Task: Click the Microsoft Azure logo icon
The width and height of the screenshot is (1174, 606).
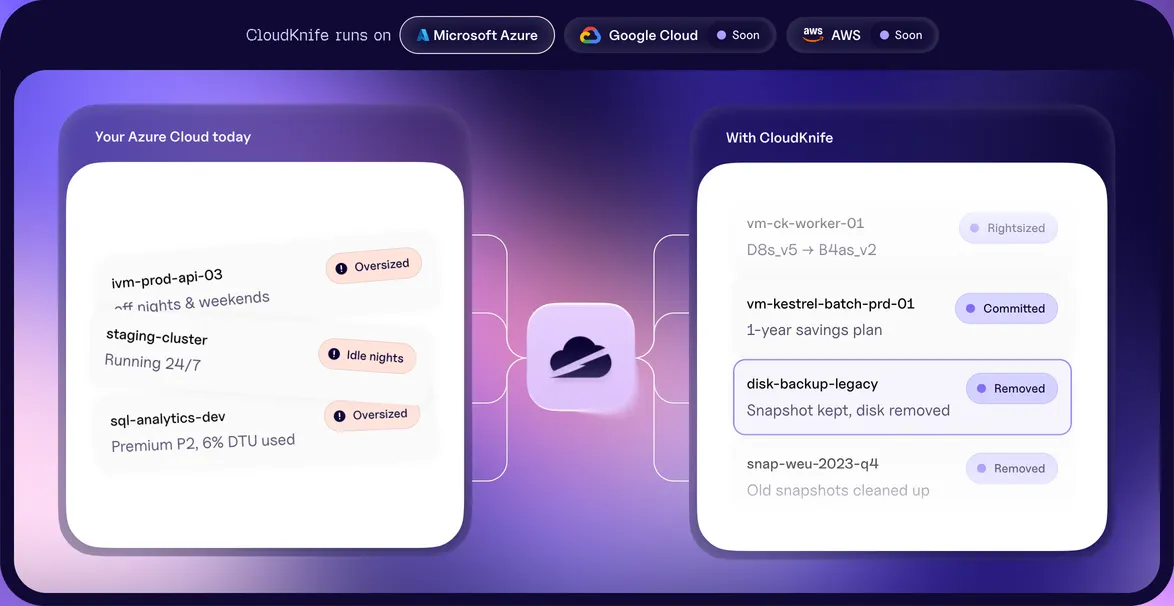Action: (x=423, y=35)
